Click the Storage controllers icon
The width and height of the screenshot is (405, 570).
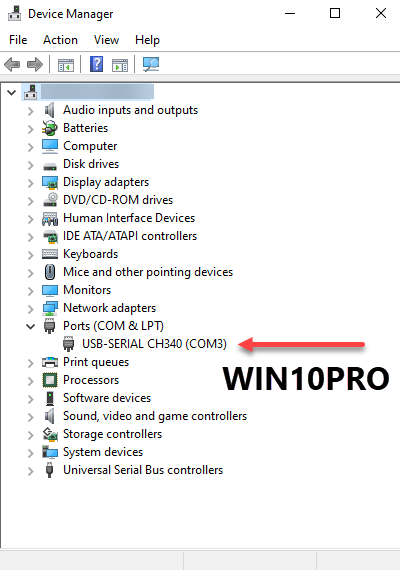point(50,434)
